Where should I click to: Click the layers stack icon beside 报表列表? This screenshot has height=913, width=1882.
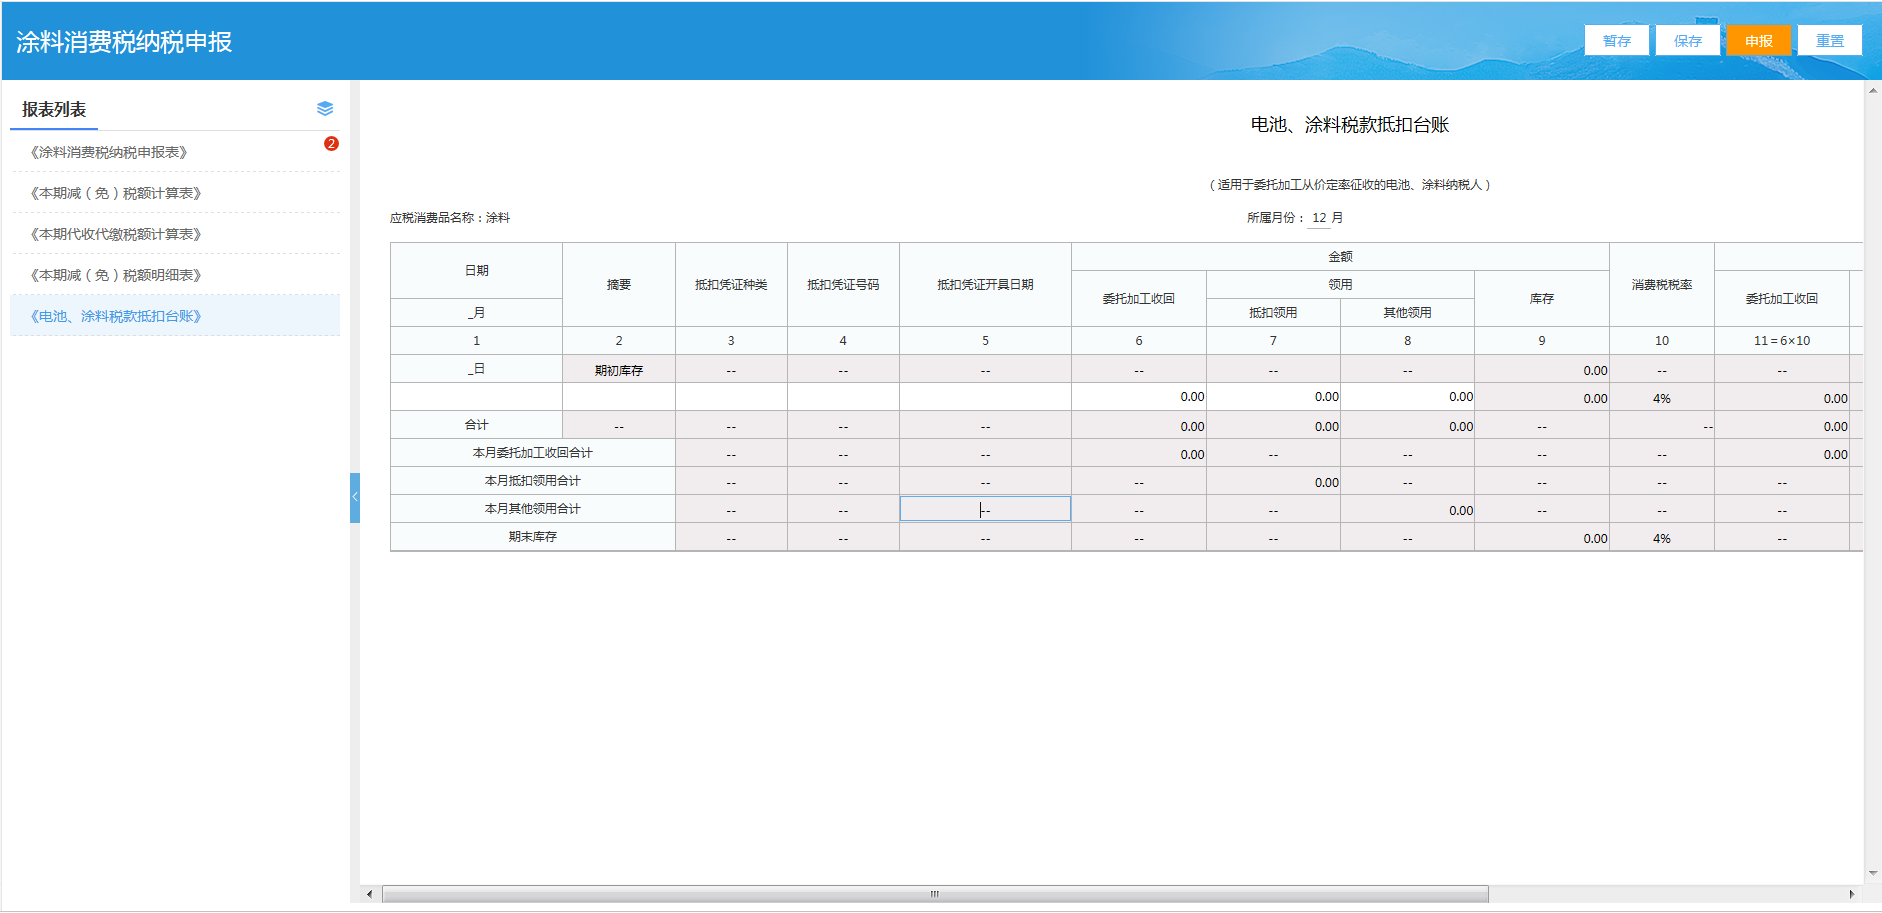(325, 109)
